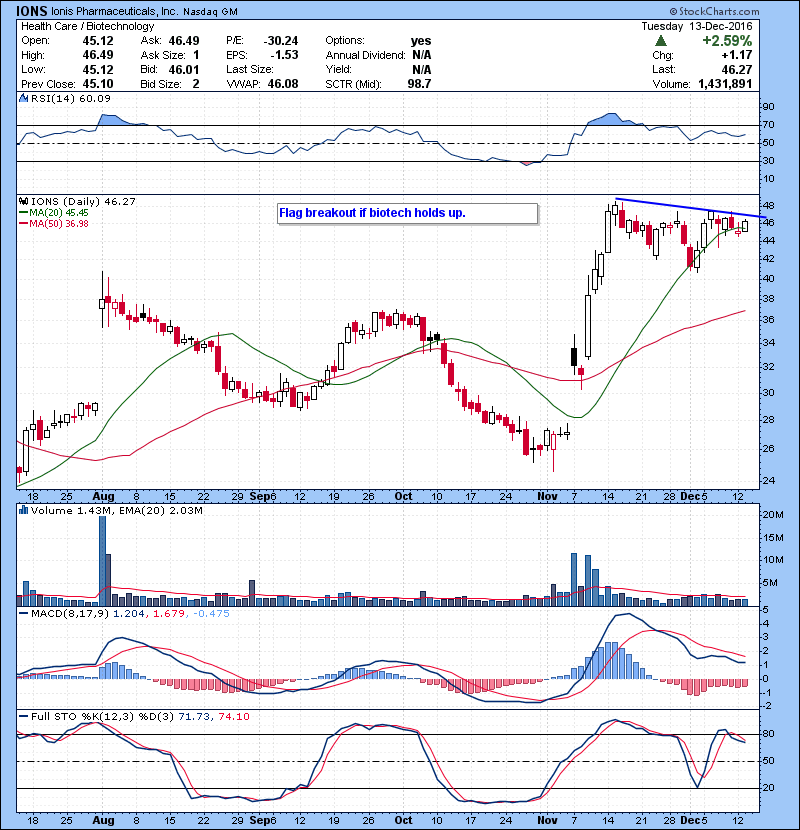The image size is (800, 830).
Task: Click the Last price 46.27
Action: click(x=736, y=69)
